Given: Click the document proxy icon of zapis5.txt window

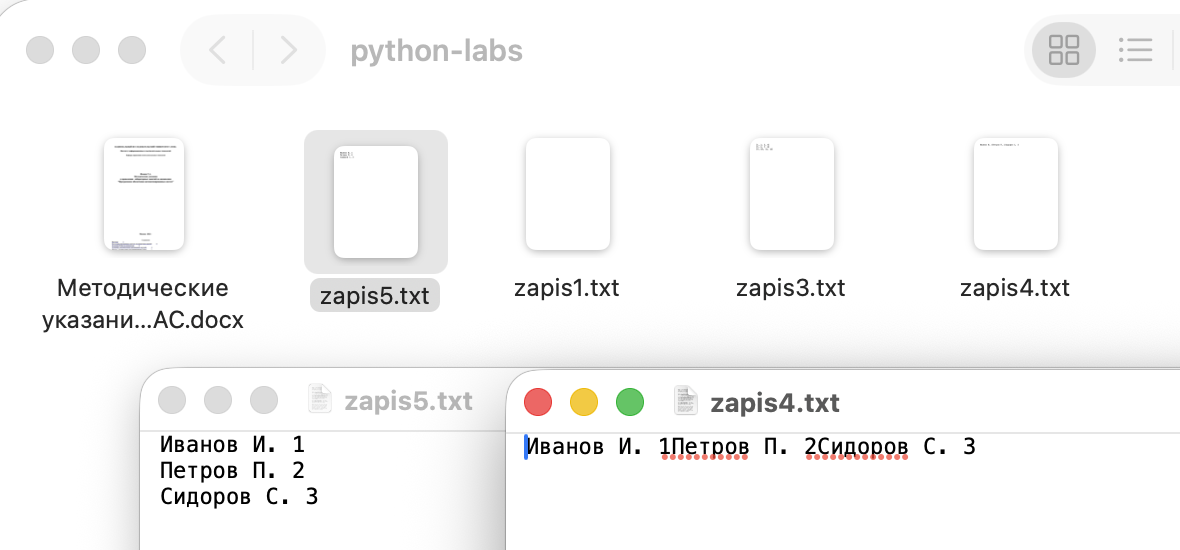Looking at the screenshot, I should coord(320,401).
